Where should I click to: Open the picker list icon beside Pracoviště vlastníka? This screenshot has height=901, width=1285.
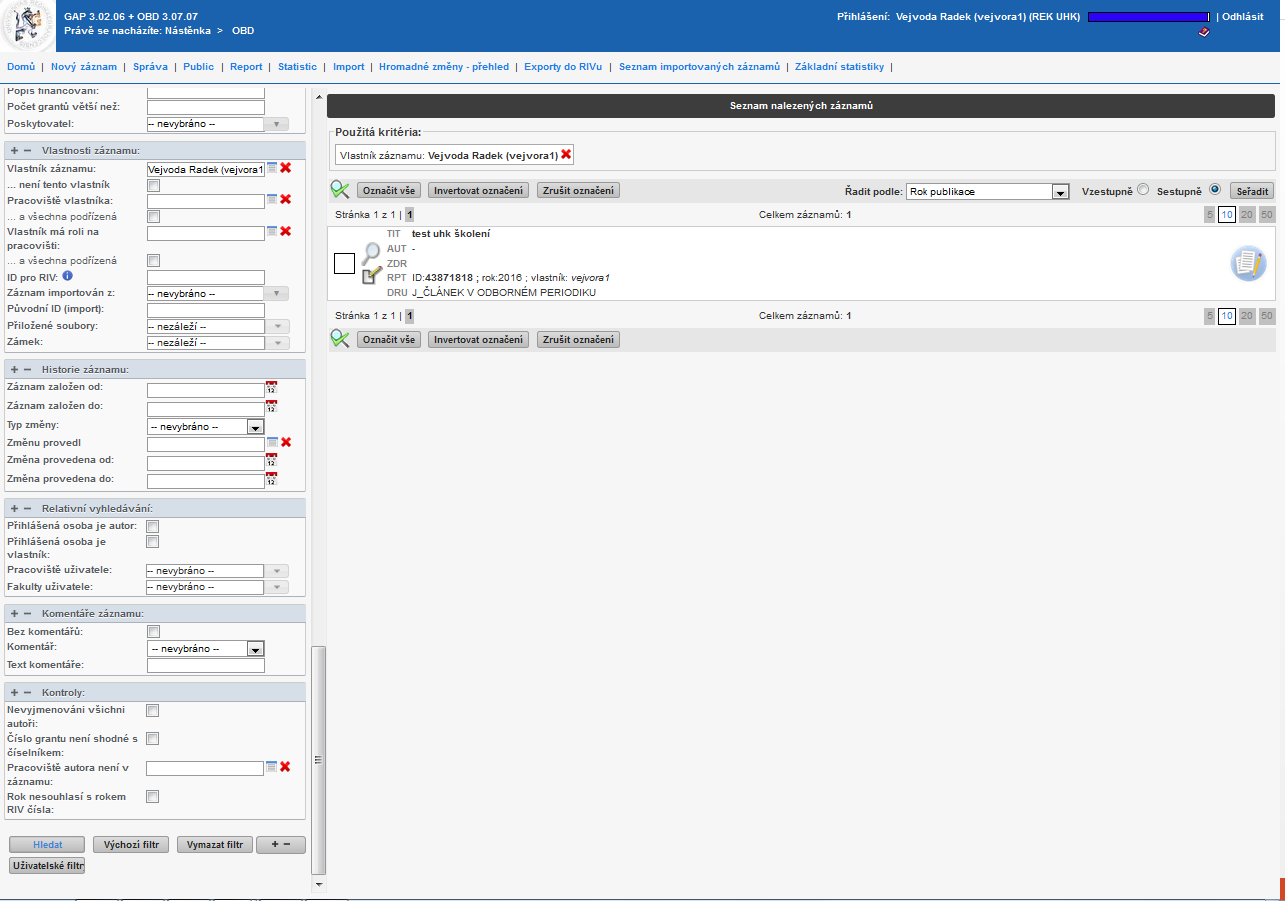[272, 199]
